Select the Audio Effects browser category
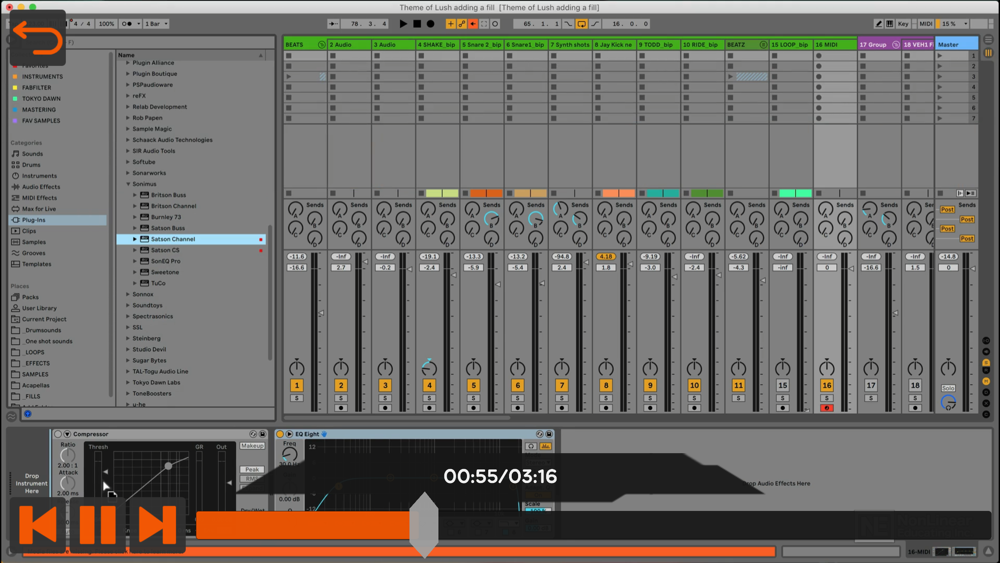This screenshot has height=563, width=1000. click(41, 187)
